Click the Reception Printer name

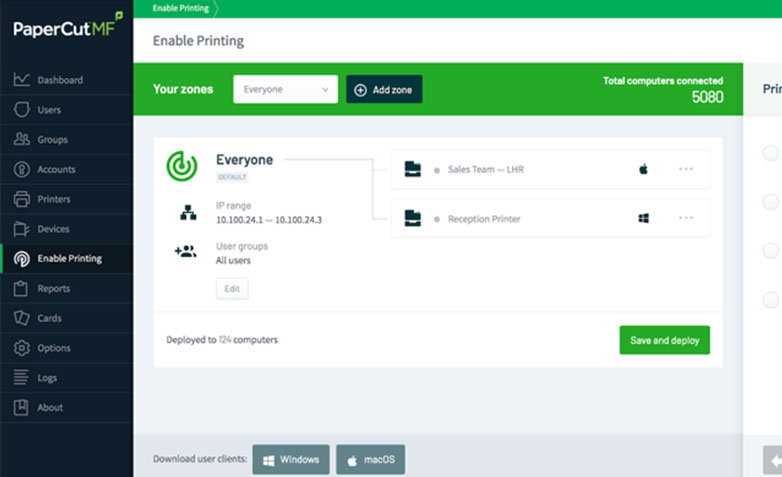click(484, 219)
